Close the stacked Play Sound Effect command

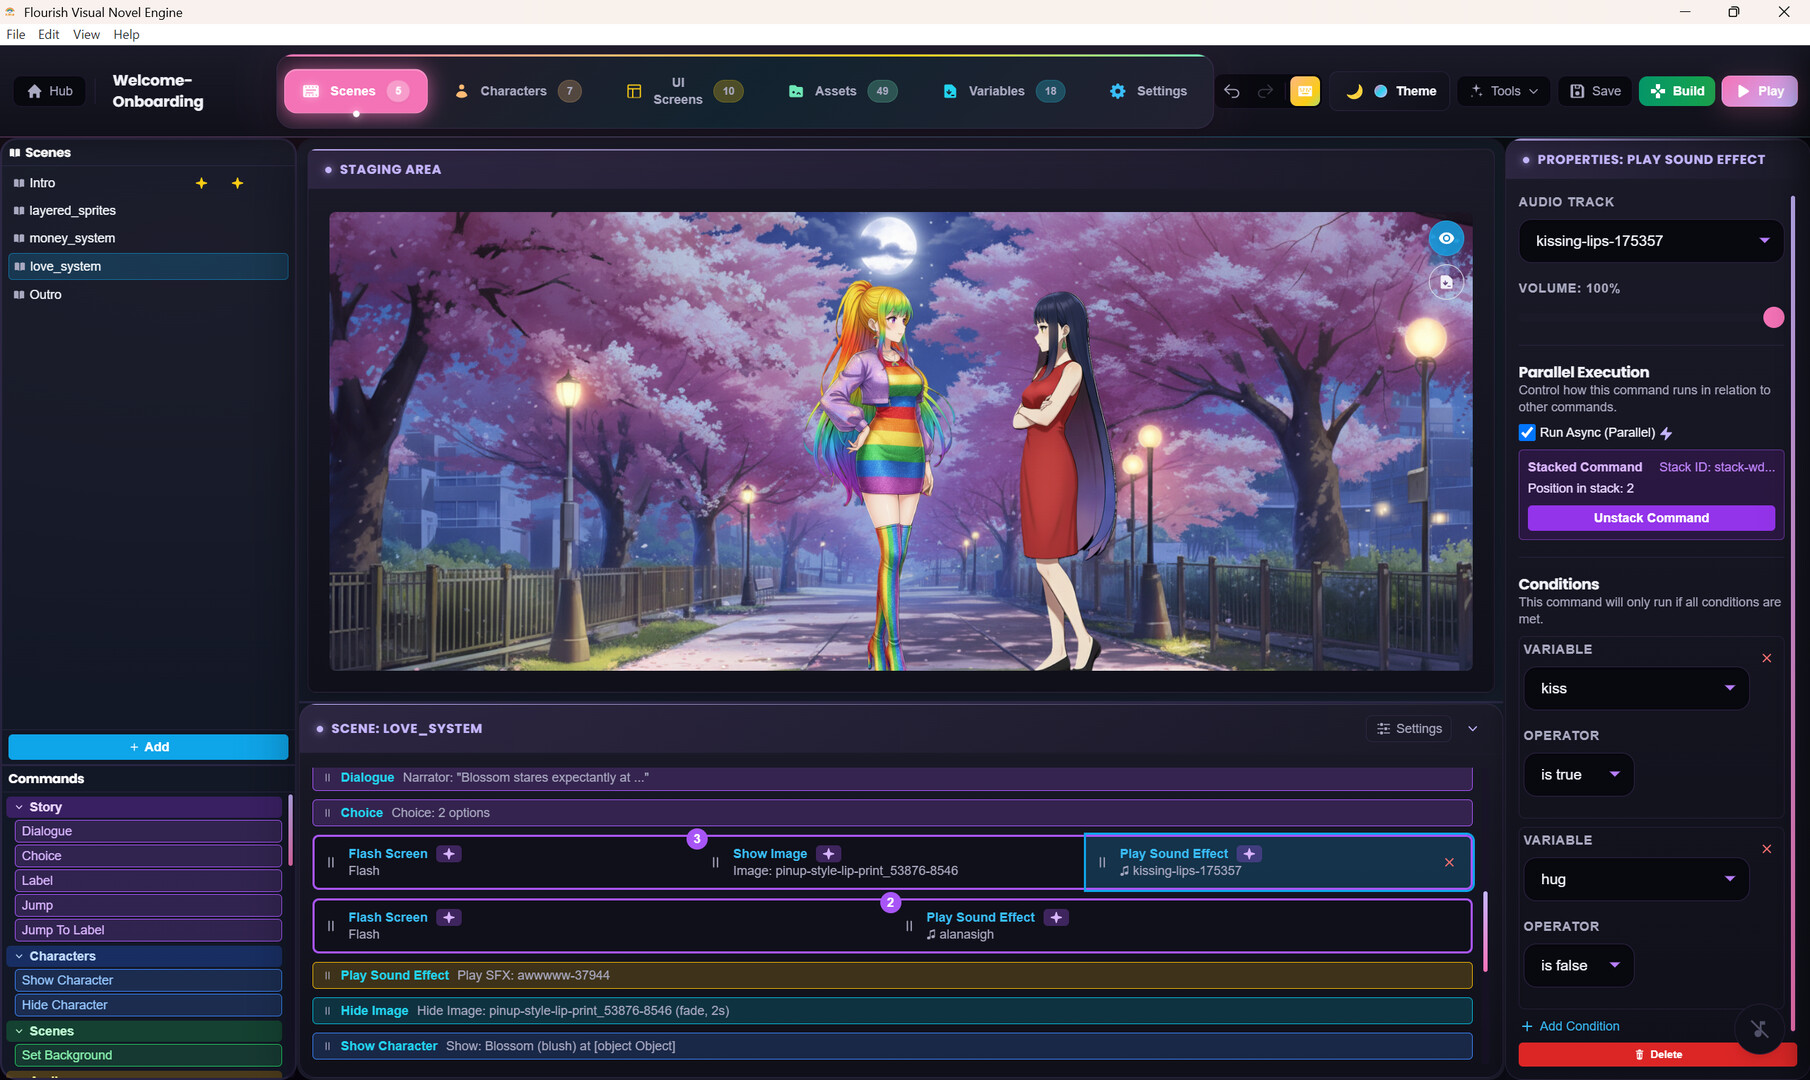tap(1449, 862)
